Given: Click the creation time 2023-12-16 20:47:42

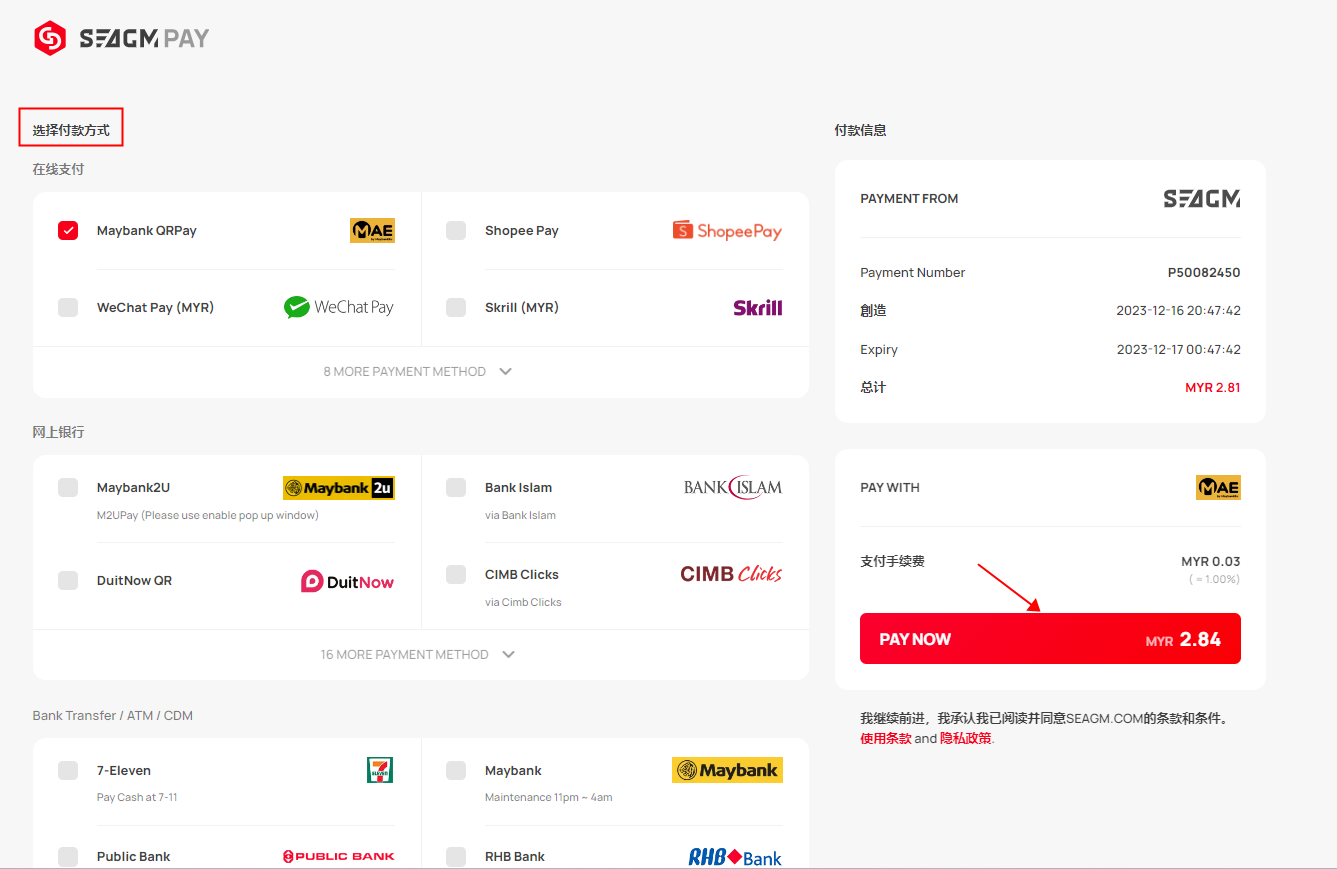Looking at the screenshot, I should coord(1179,311).
